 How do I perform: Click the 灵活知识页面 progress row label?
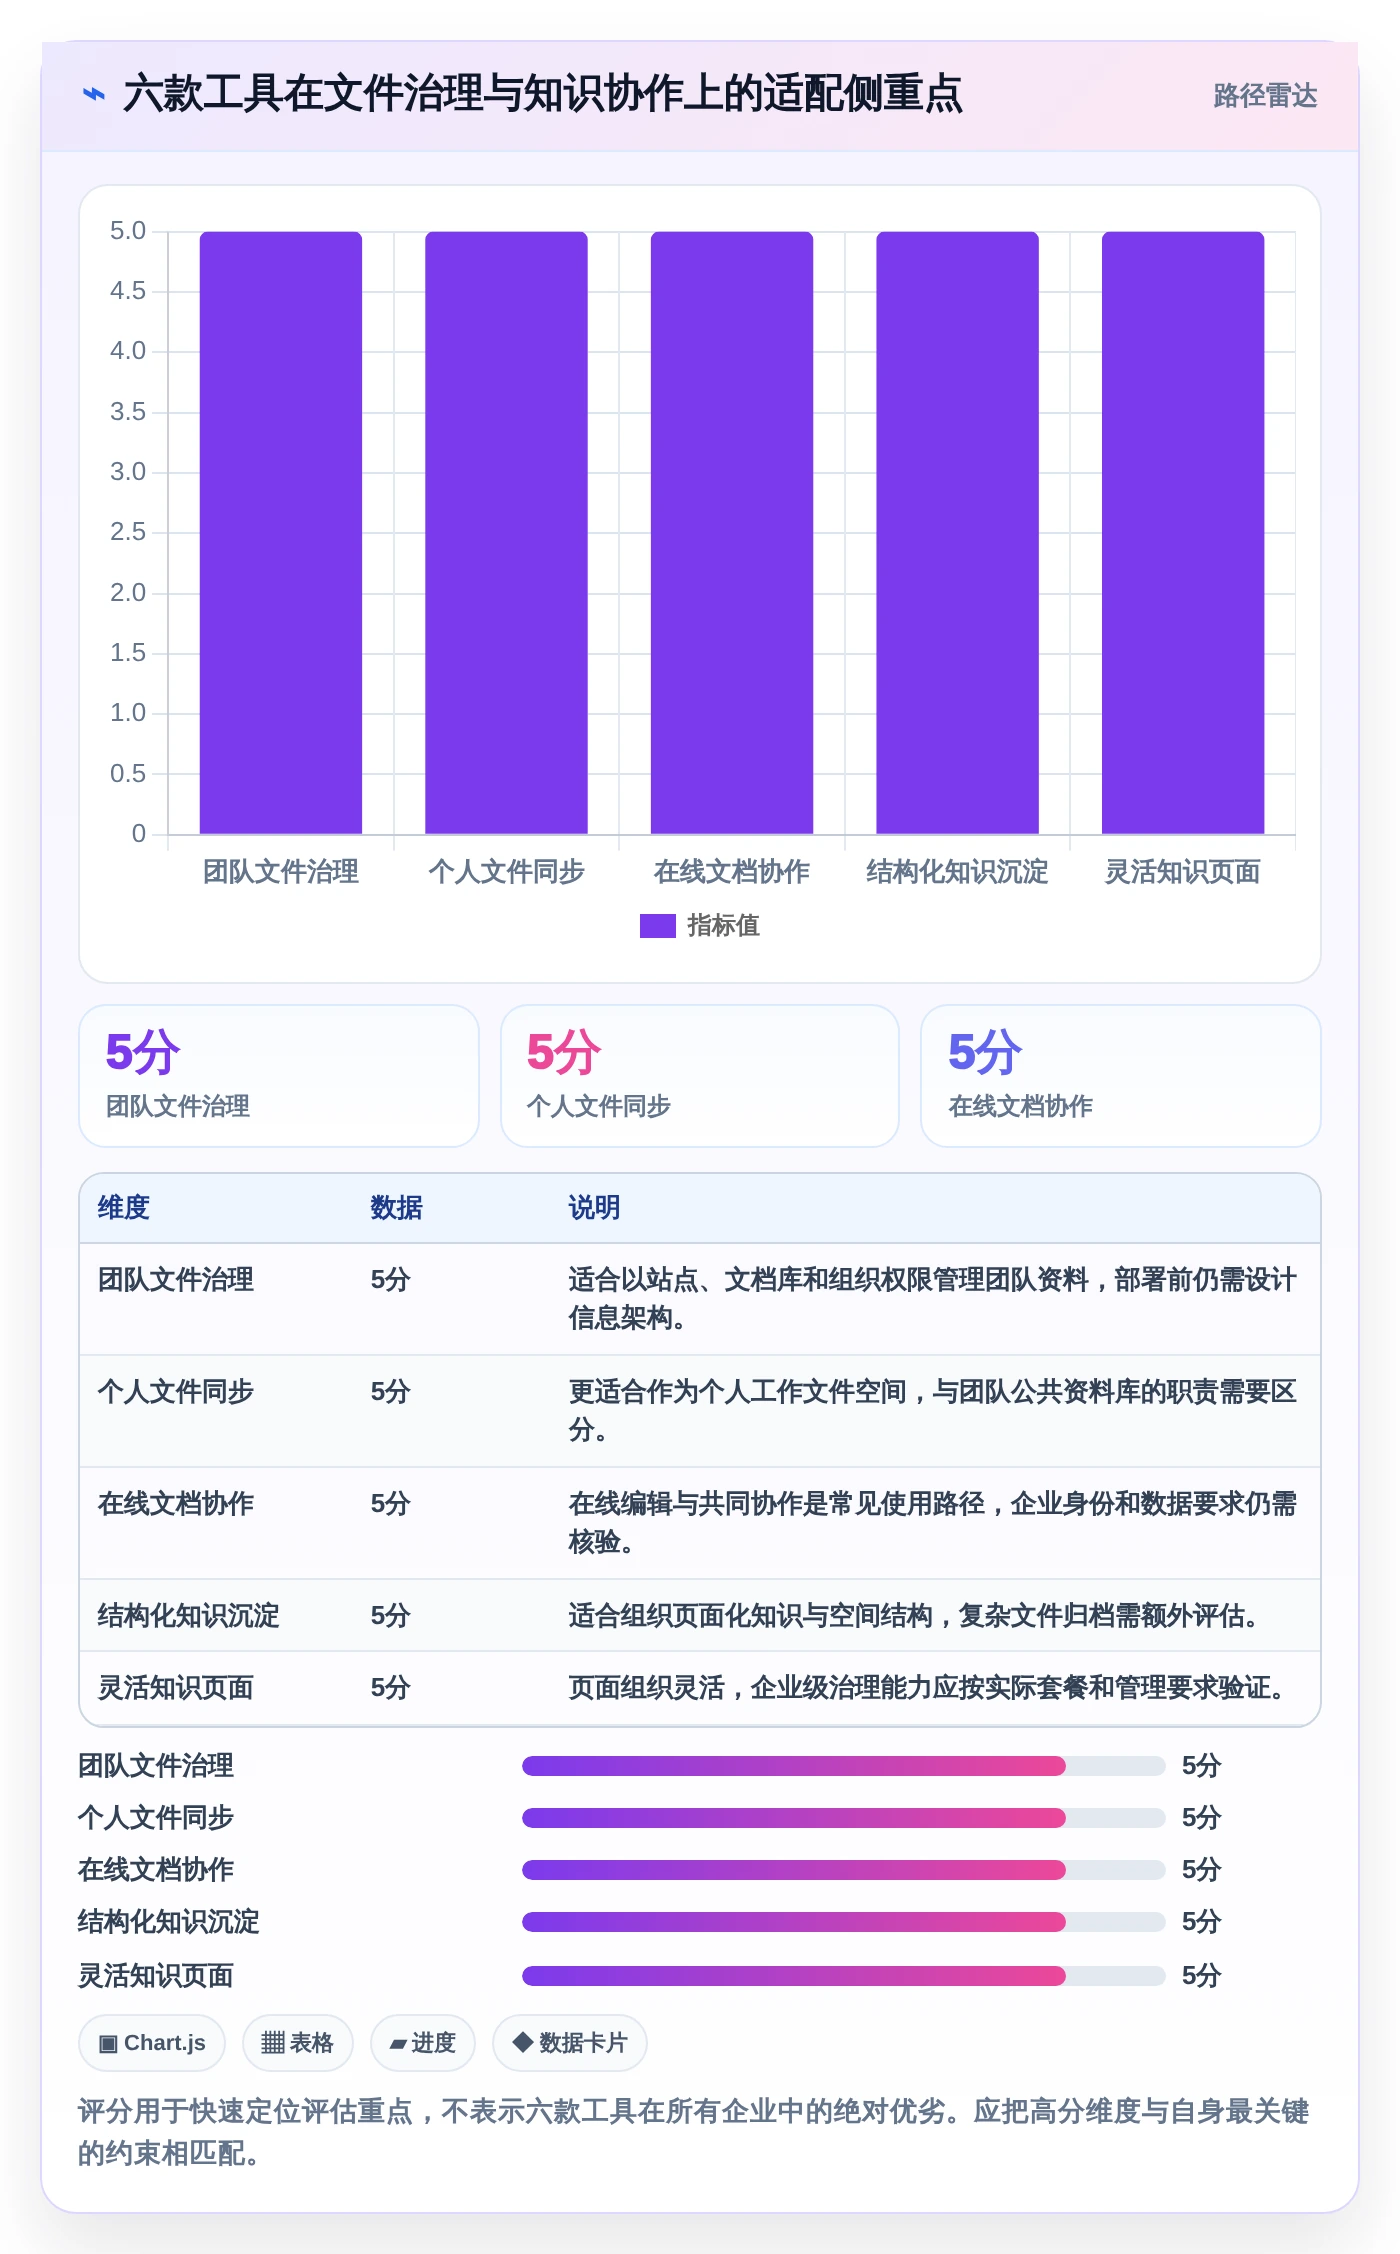(x=156, y=1976)
